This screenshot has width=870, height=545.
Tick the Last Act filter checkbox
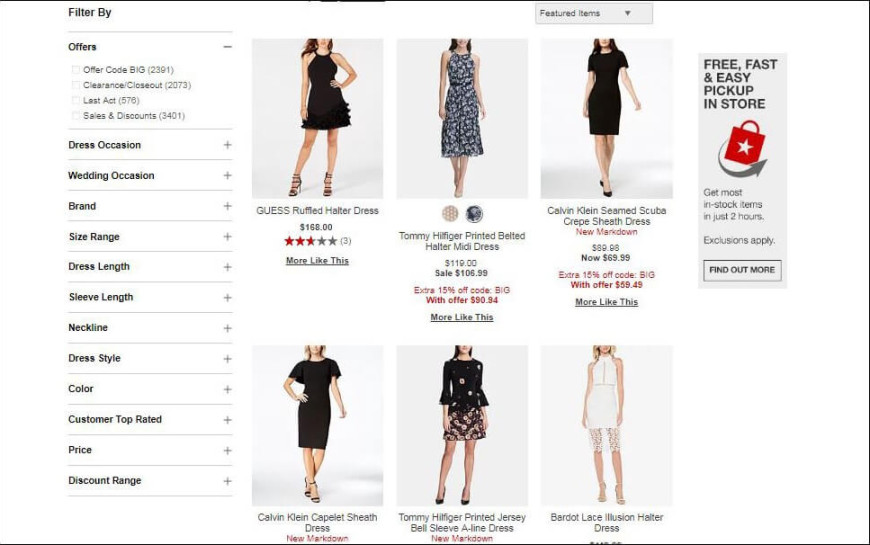[75, 100]
